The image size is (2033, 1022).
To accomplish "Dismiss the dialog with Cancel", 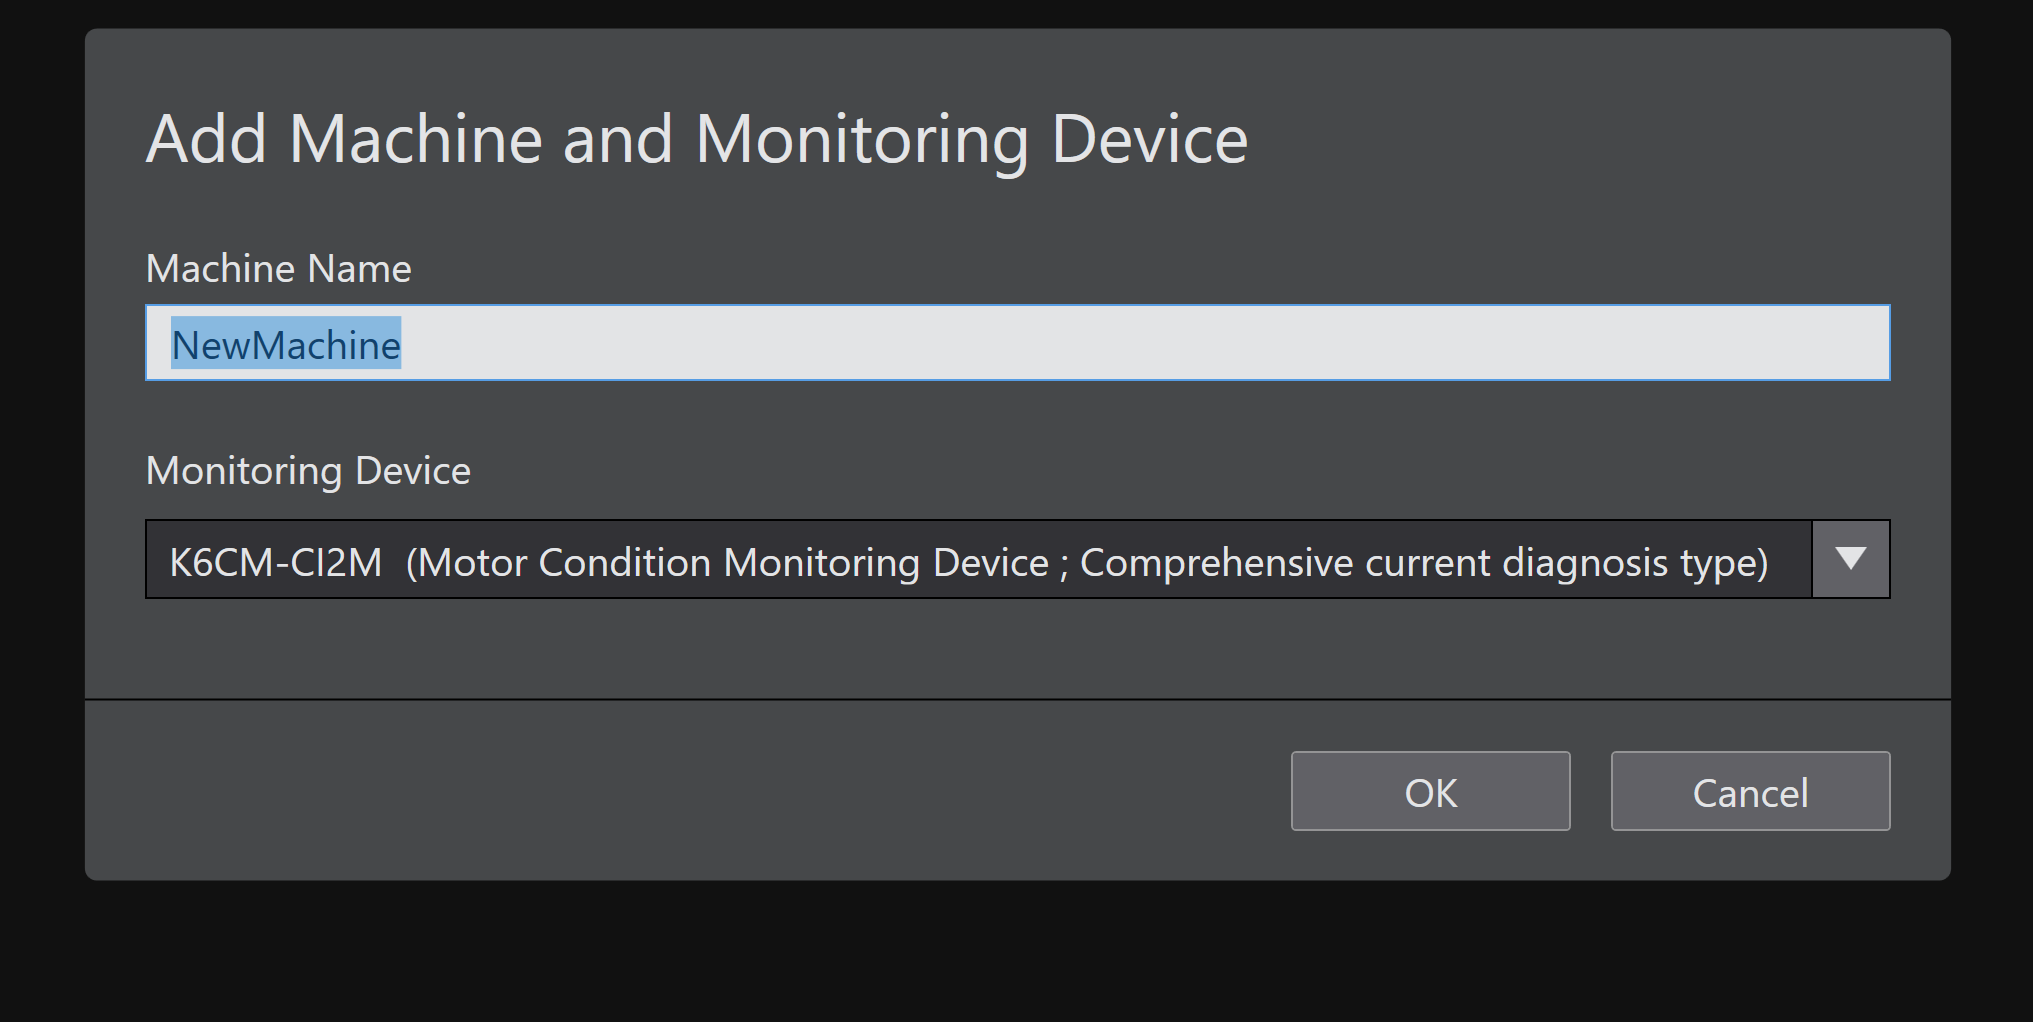I will tap(1750, 792).
